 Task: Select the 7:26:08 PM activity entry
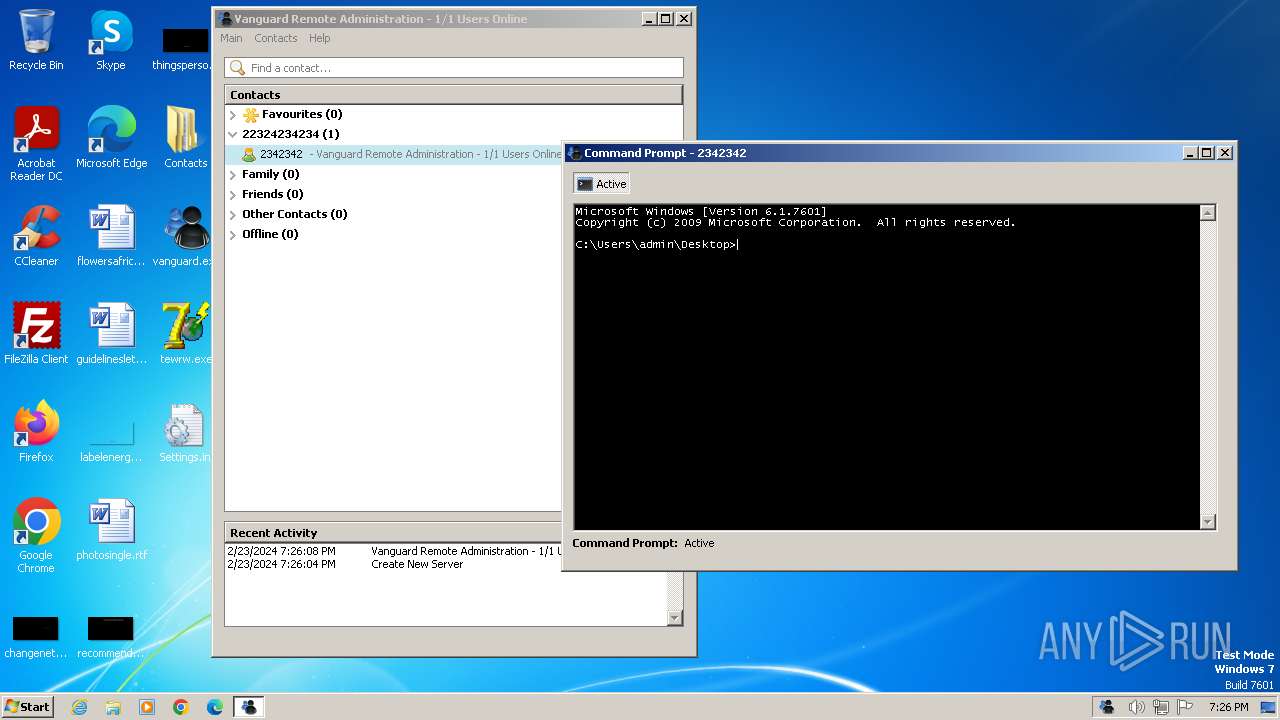(394, 552)
